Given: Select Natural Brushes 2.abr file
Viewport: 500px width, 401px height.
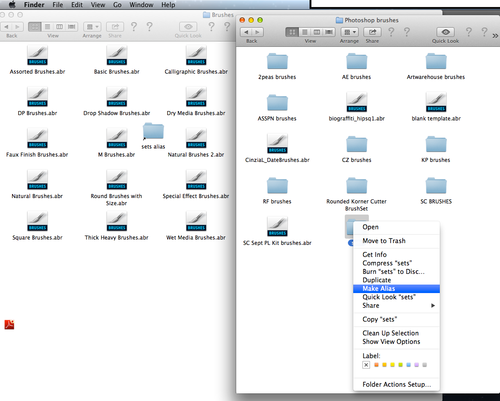Looking at the screenshot, I should pos(196,138).
